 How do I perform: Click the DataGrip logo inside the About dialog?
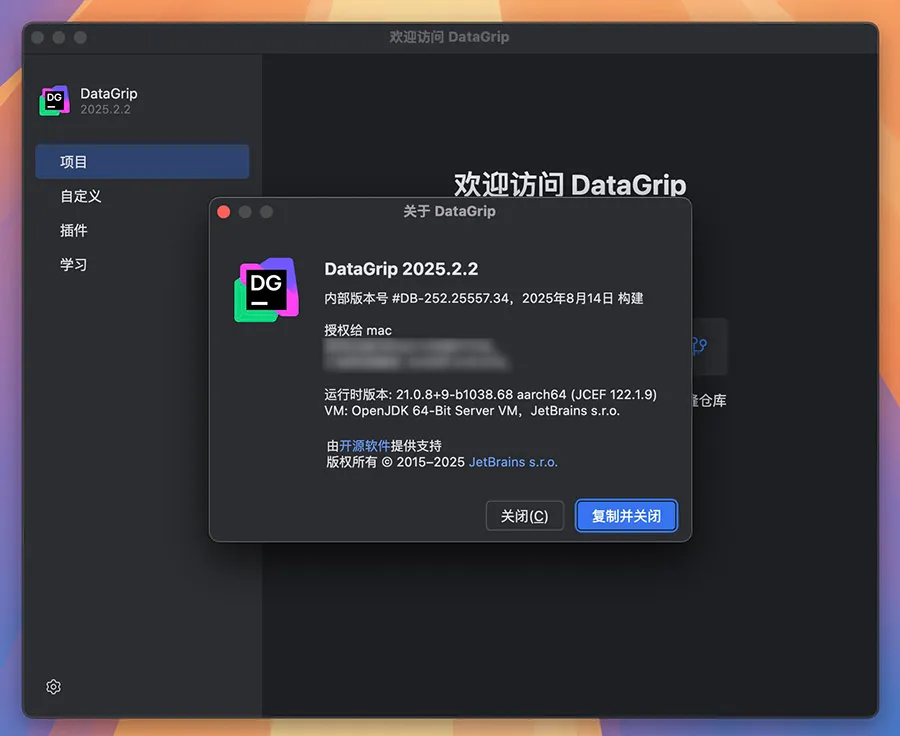[266, 289]
